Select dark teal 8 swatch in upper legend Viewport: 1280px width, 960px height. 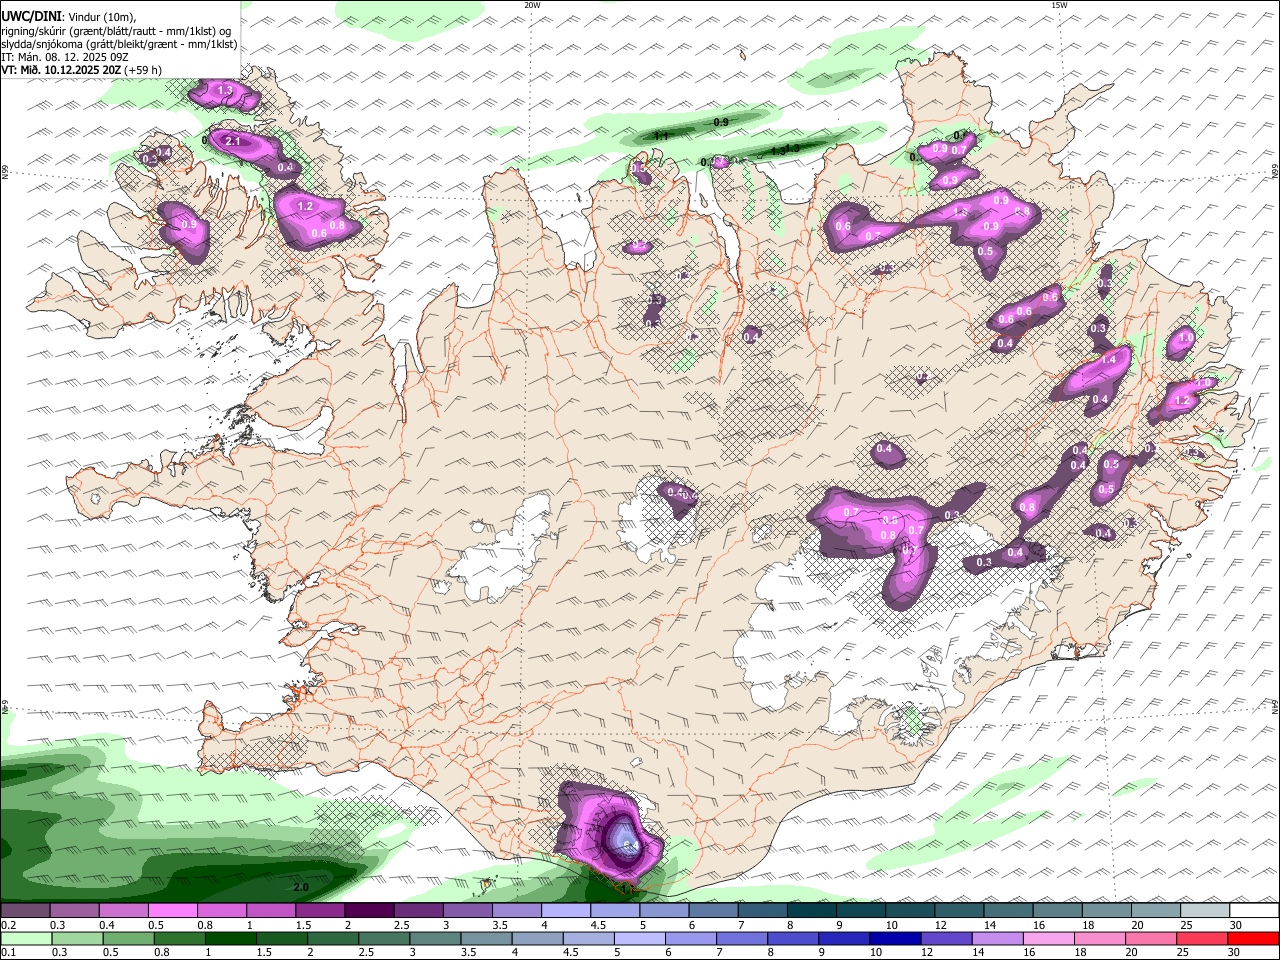click(x=812, y=911)
